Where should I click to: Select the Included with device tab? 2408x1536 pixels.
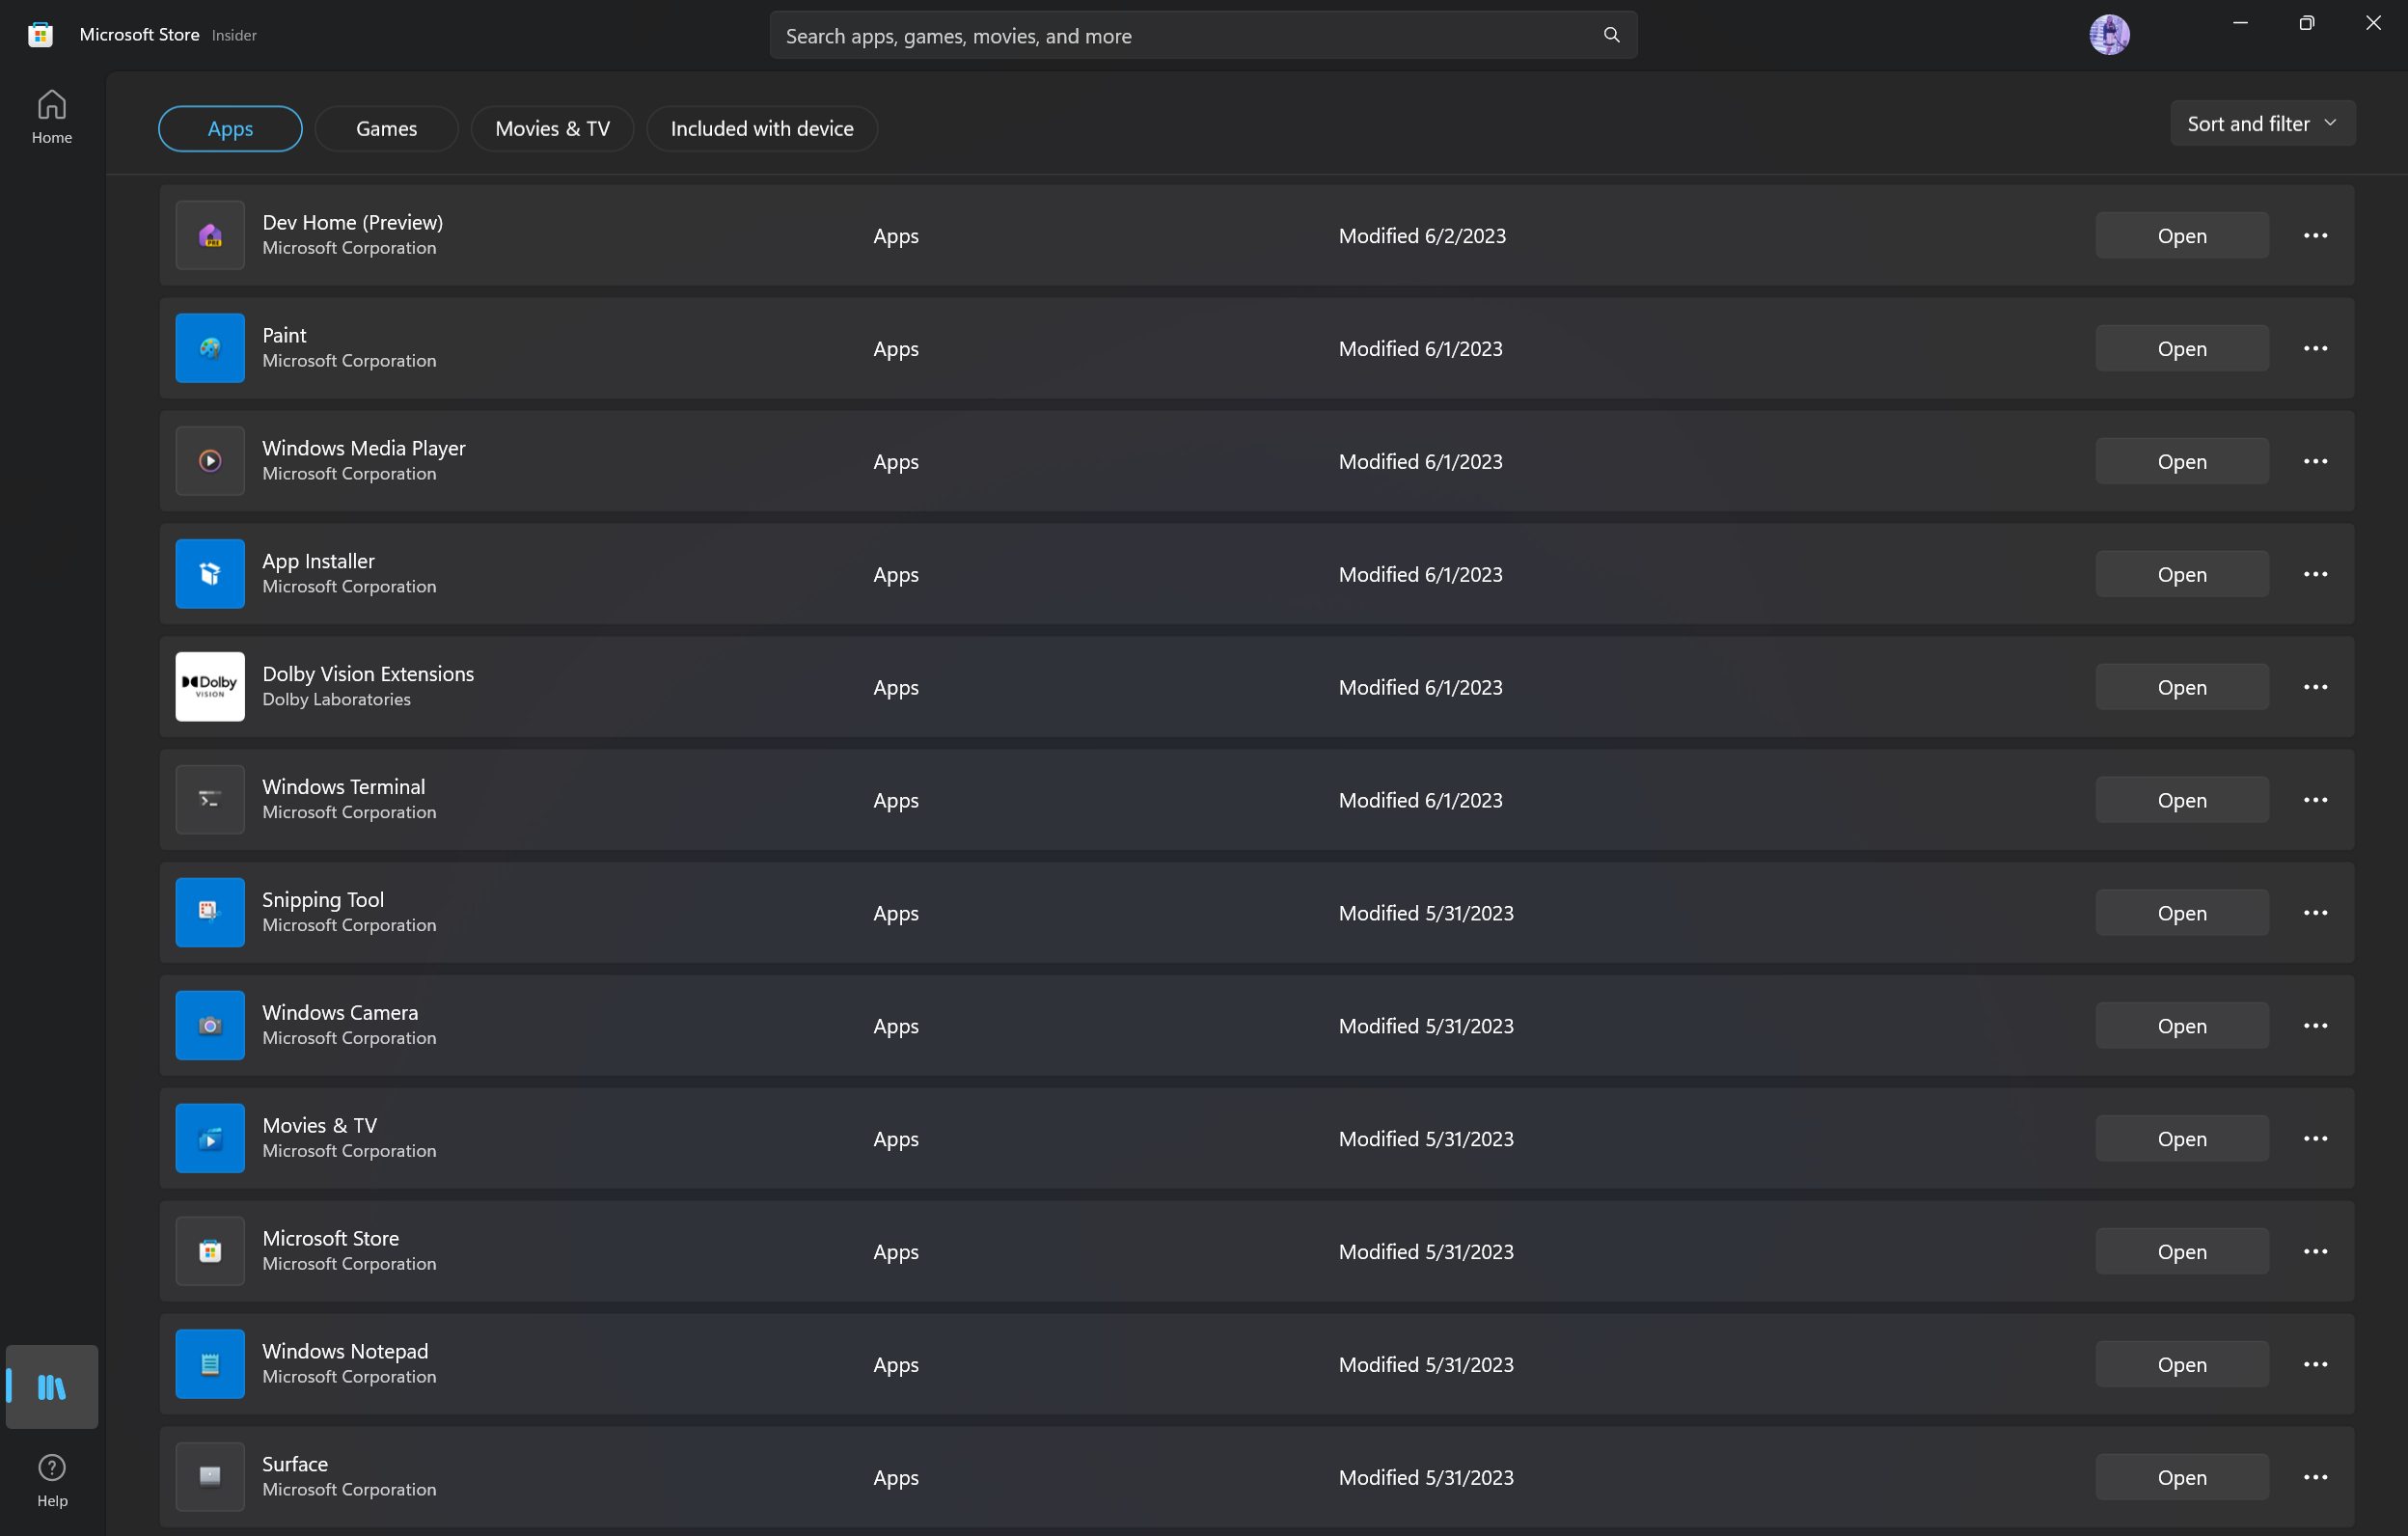click(x=761, y=128)
